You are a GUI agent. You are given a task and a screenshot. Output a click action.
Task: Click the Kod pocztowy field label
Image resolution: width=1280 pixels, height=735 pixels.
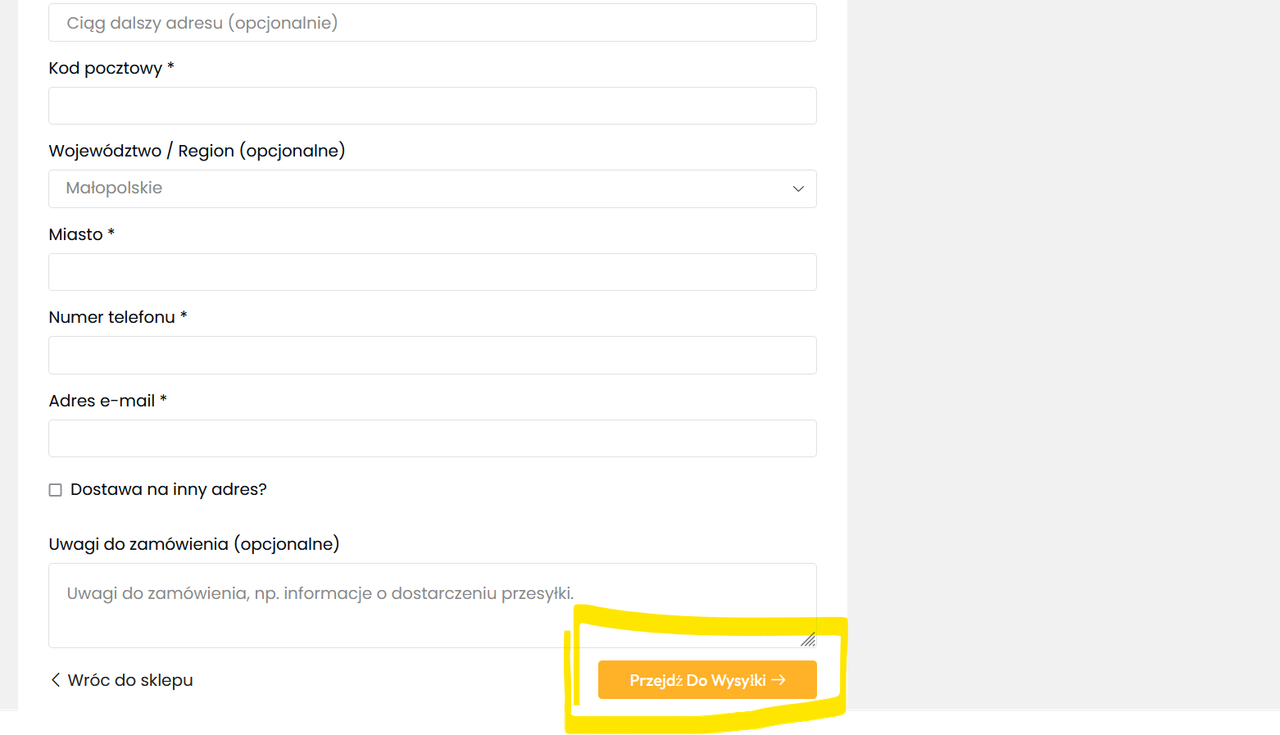coord(111,68)
